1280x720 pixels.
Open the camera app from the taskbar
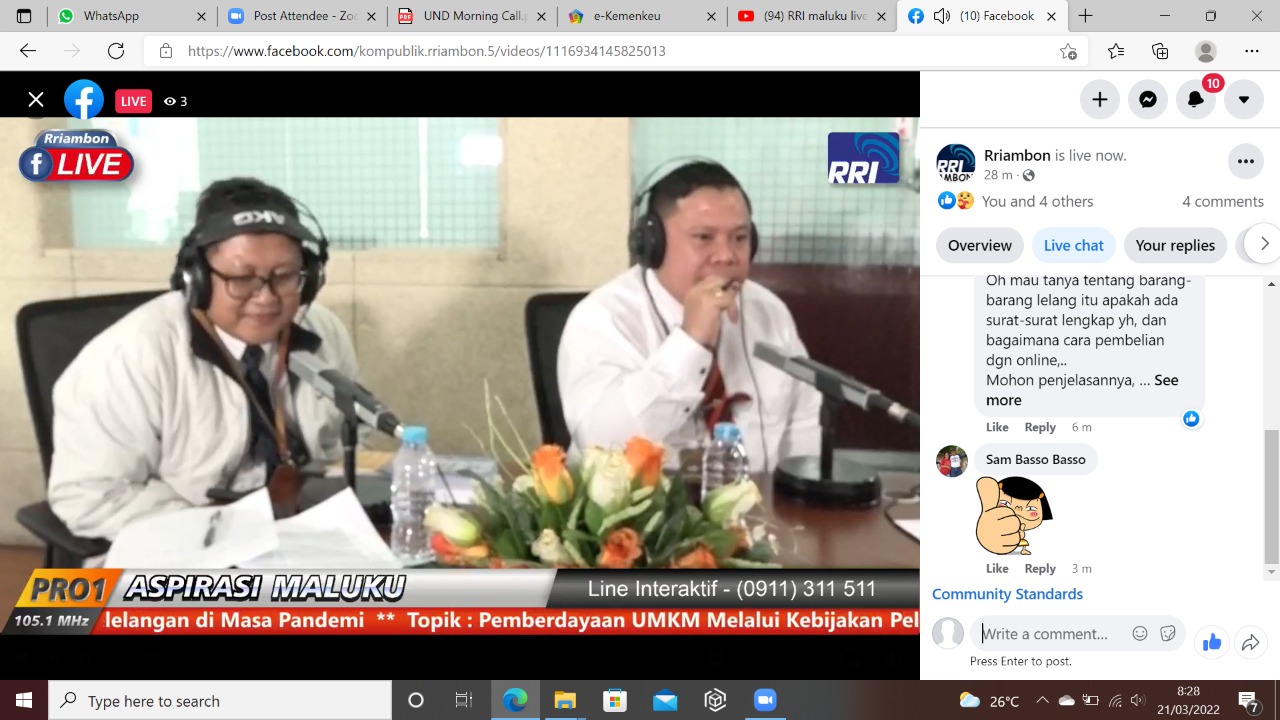point(765,700)
